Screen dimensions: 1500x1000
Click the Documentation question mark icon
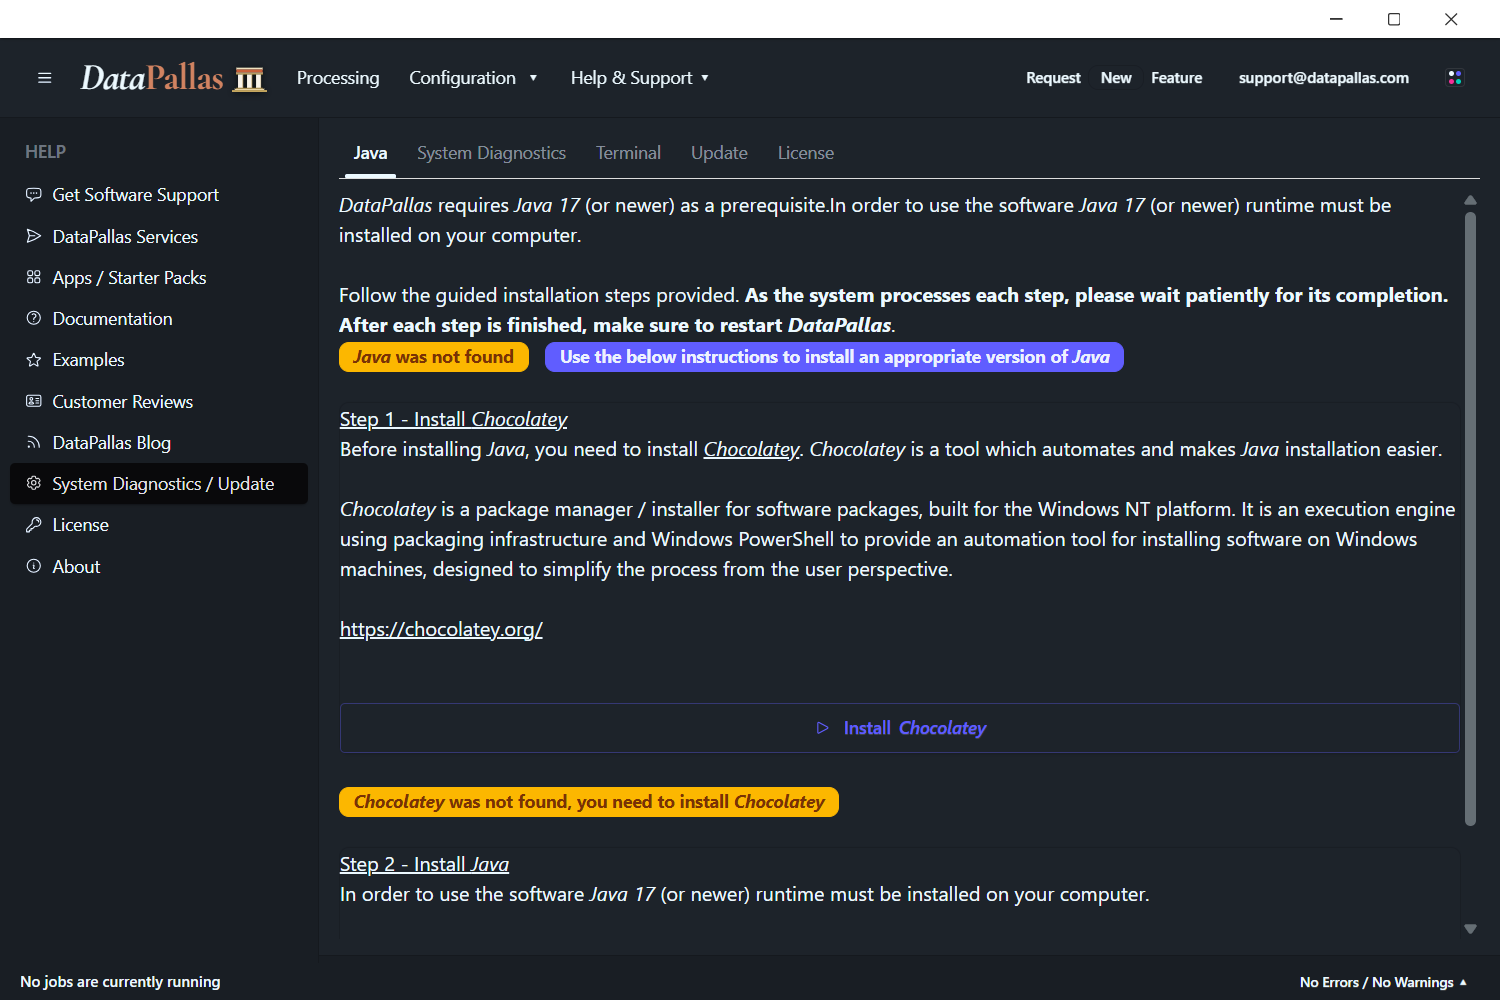tap(34, 318)
